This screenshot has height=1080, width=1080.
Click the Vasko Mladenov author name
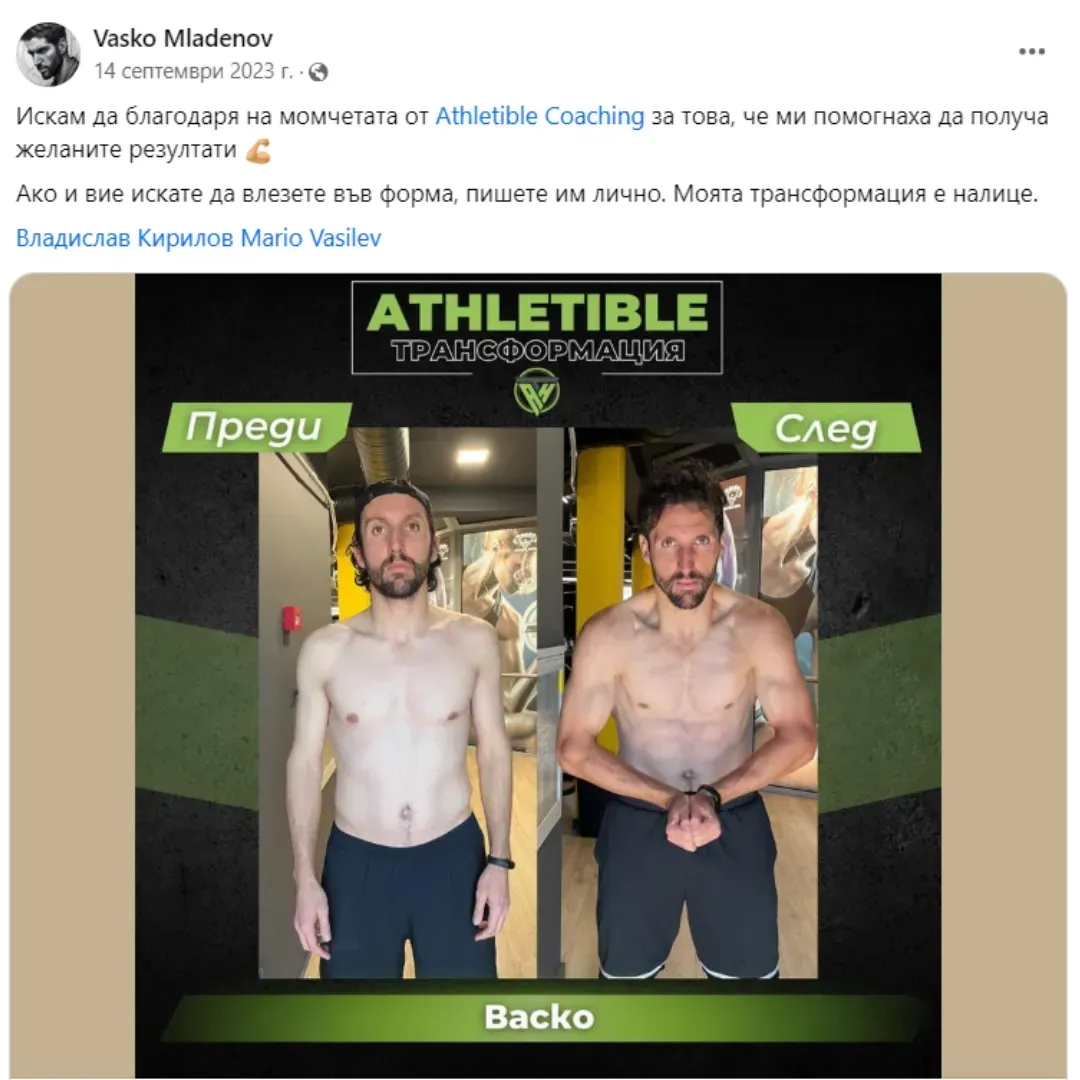point(183,38)
